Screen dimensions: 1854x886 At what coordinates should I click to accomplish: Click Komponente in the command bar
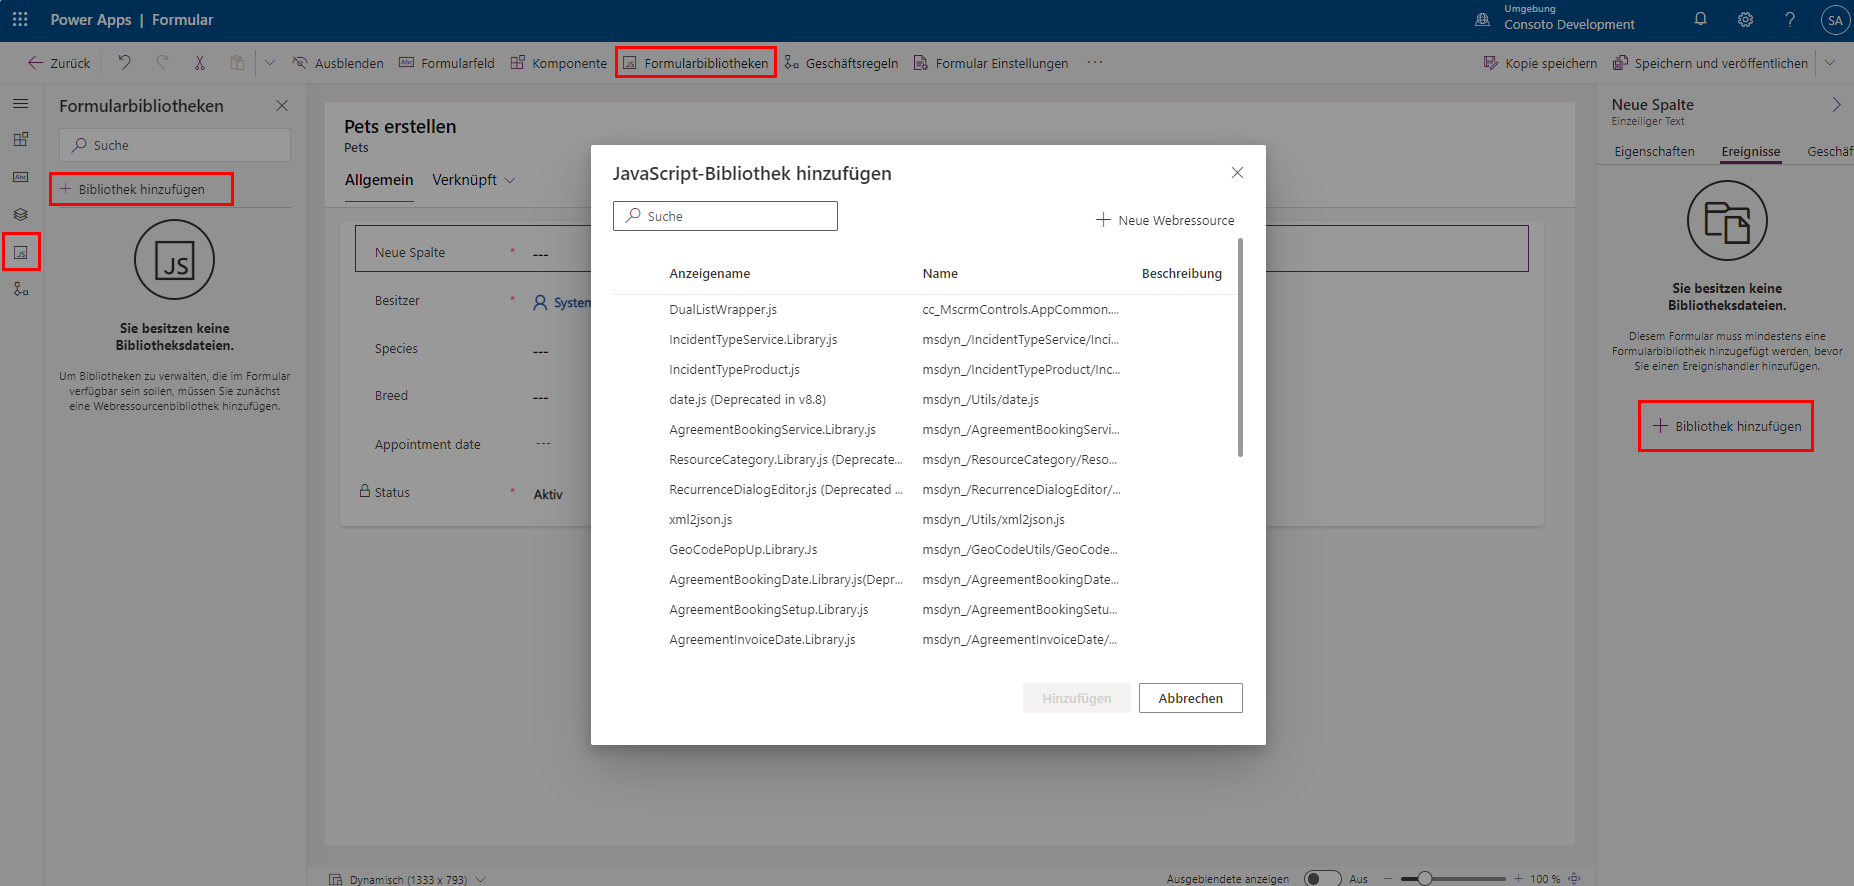(559, 63)
